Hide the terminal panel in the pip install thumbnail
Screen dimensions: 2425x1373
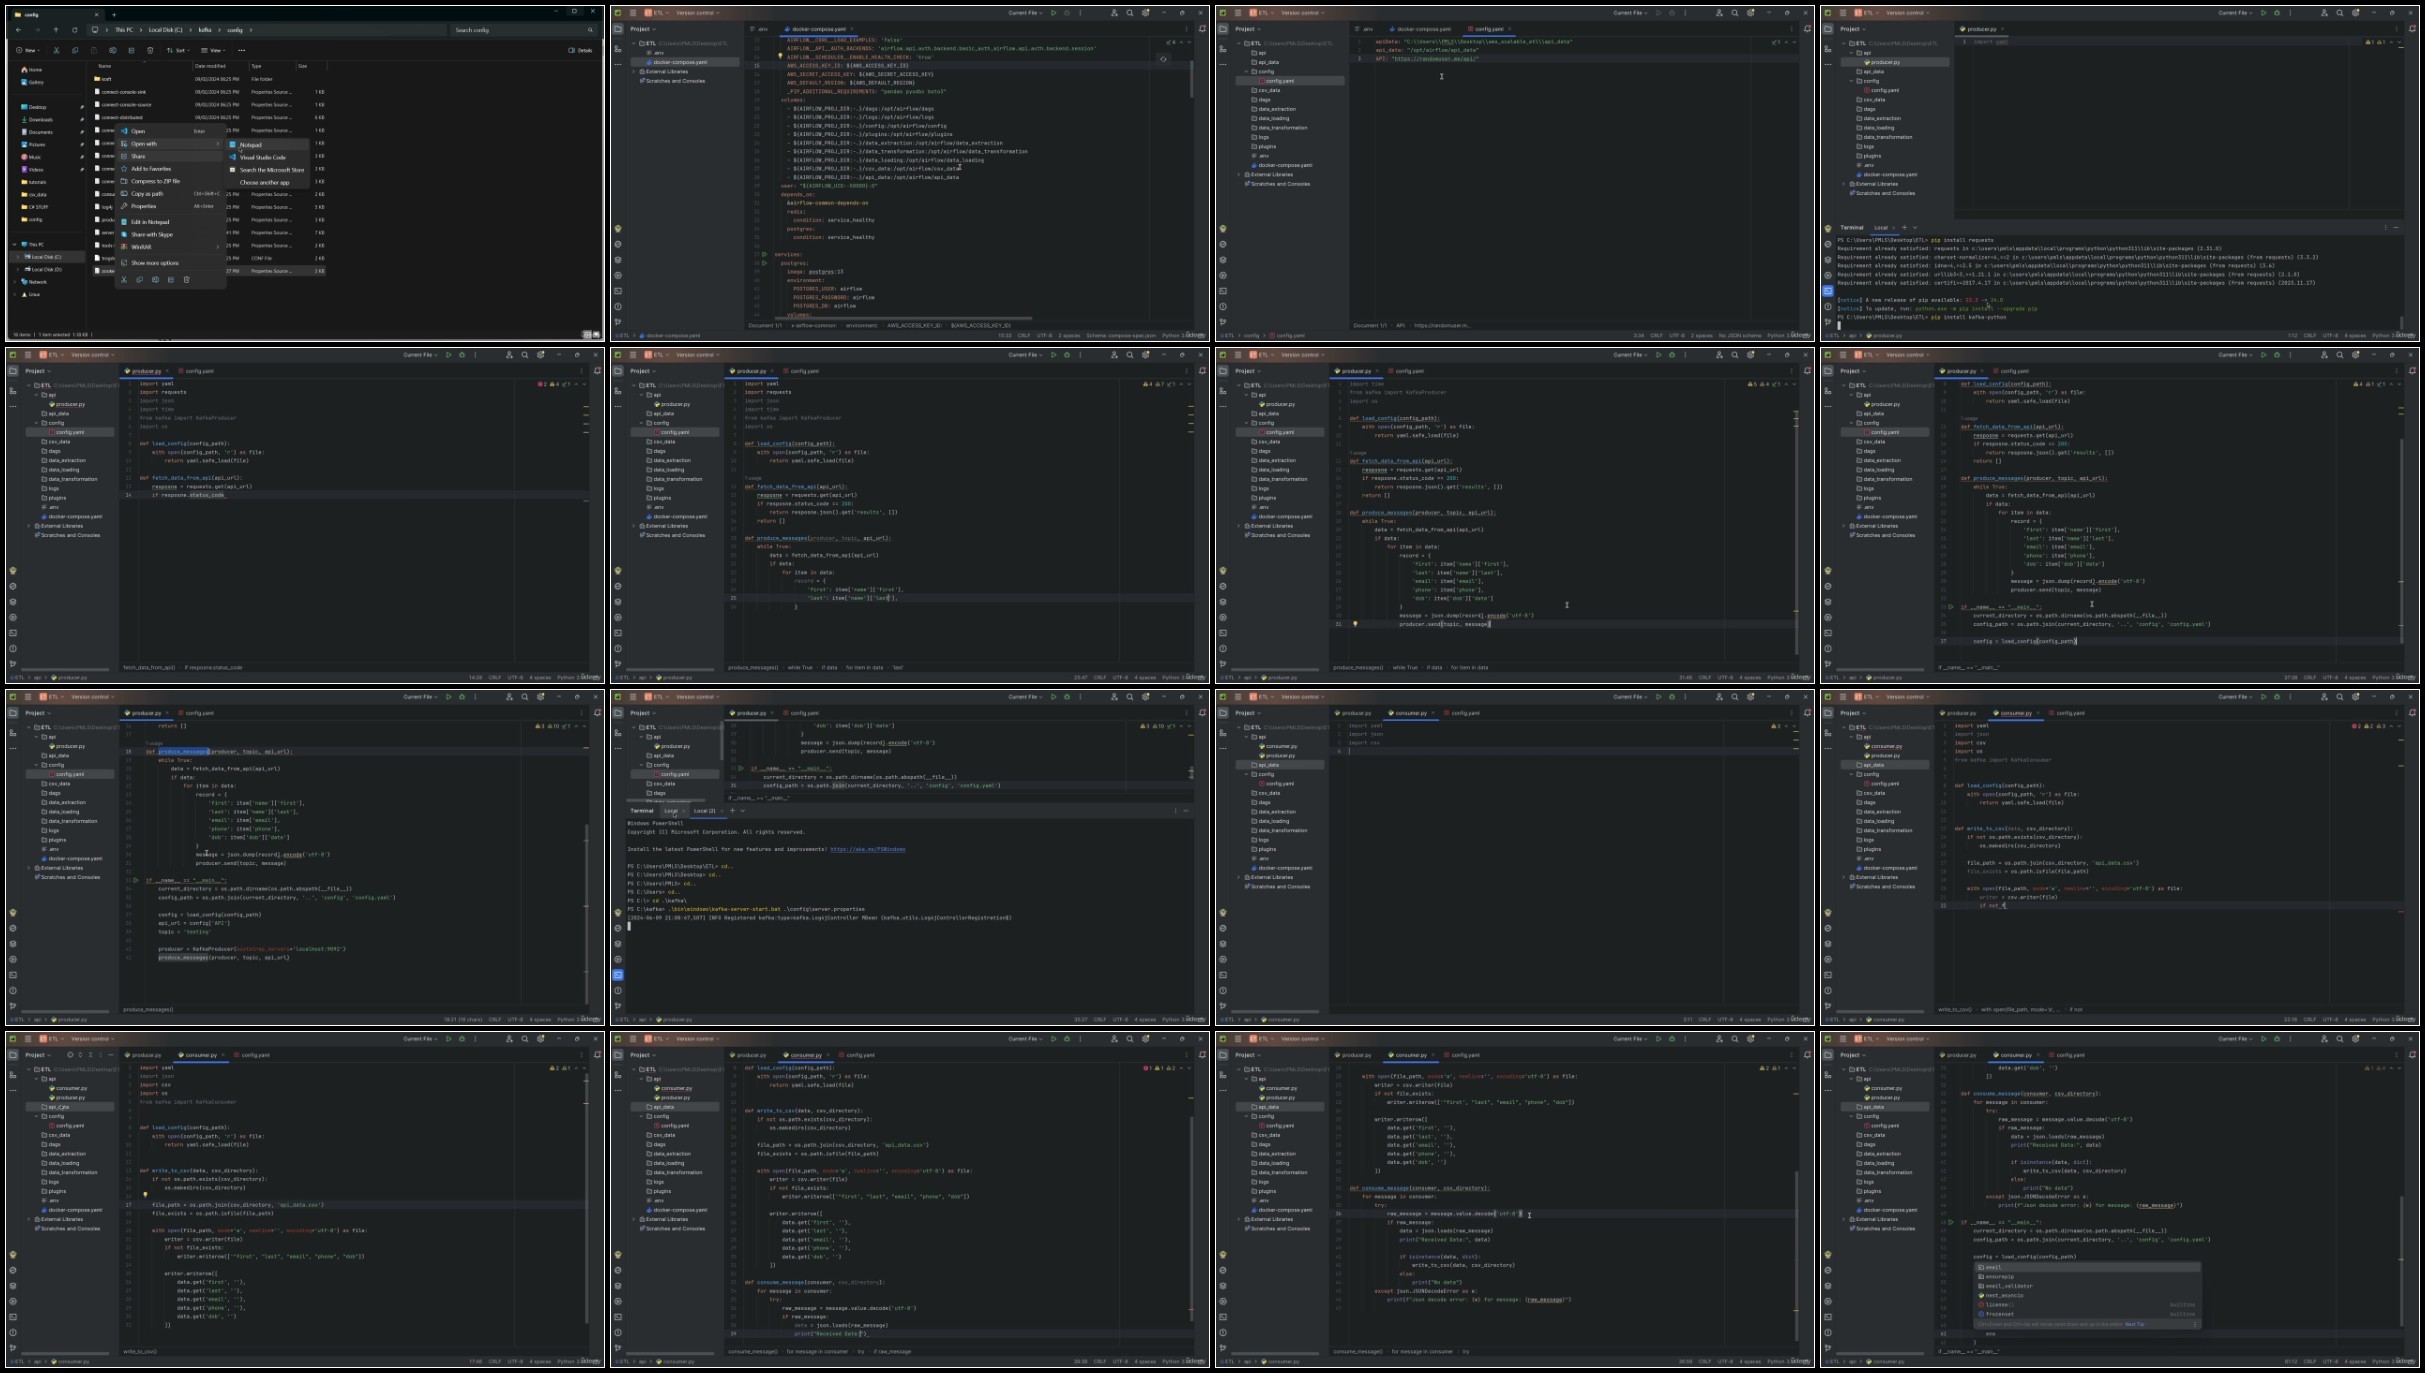(x=2396, y=228)
